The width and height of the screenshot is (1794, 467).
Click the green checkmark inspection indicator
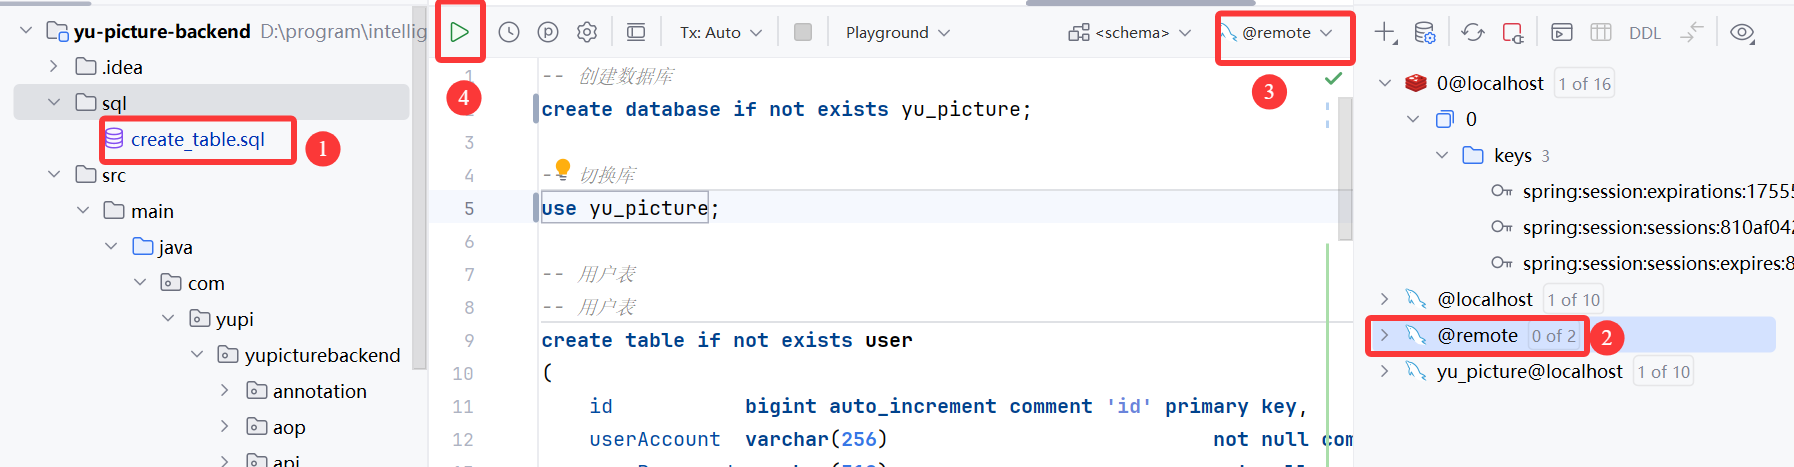click(x=1333, y=78)
